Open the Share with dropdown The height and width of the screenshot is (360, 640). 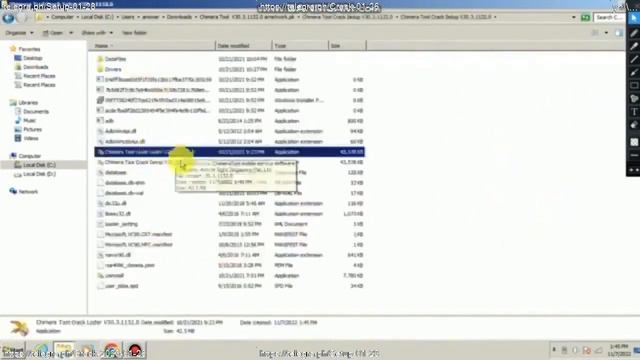pyautogui.click(x=97, y=33)
